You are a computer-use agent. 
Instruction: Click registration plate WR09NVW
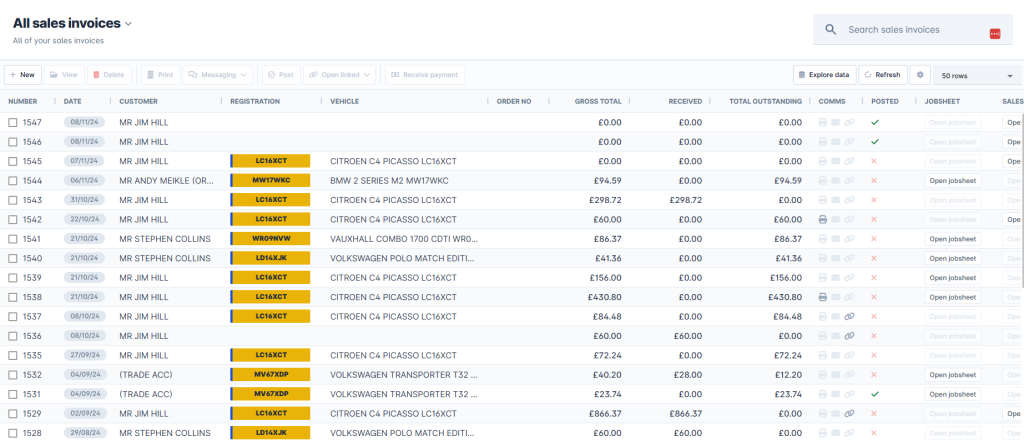tap(270, 239)
